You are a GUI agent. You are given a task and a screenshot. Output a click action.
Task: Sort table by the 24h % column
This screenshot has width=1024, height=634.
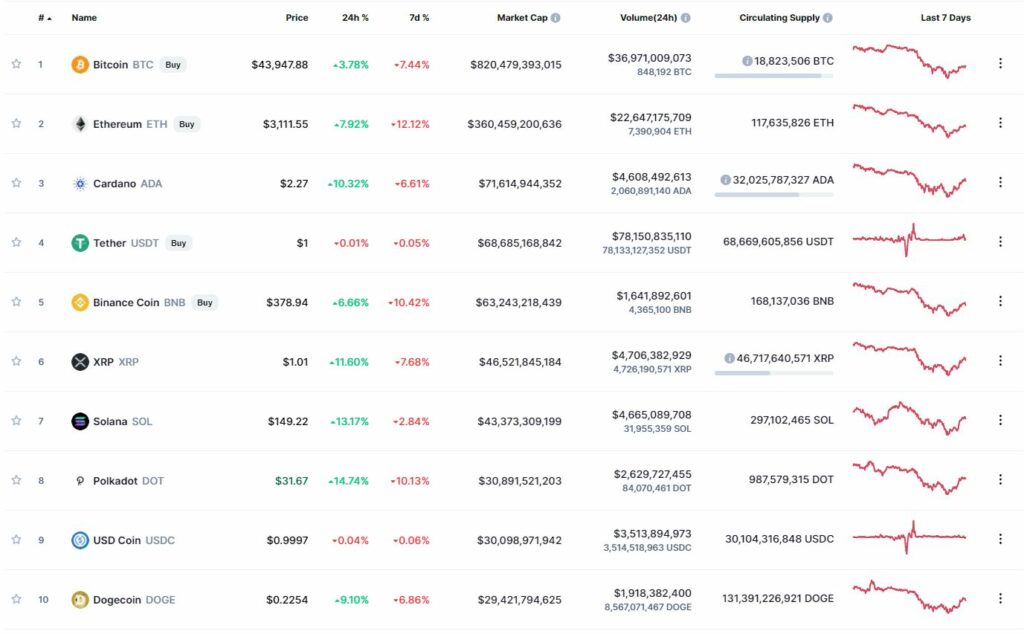pos(355,18)
